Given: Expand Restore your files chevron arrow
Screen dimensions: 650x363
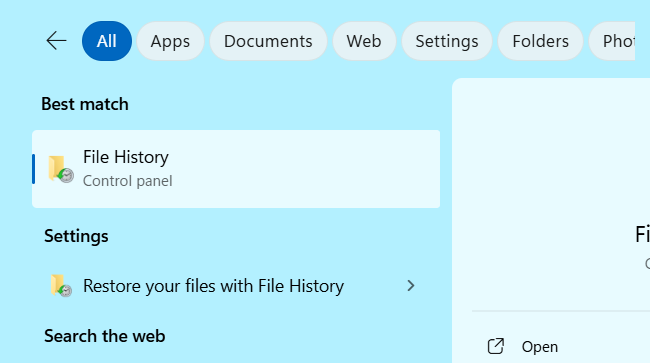Looking at the screenshot, I should tap(410, 286).
